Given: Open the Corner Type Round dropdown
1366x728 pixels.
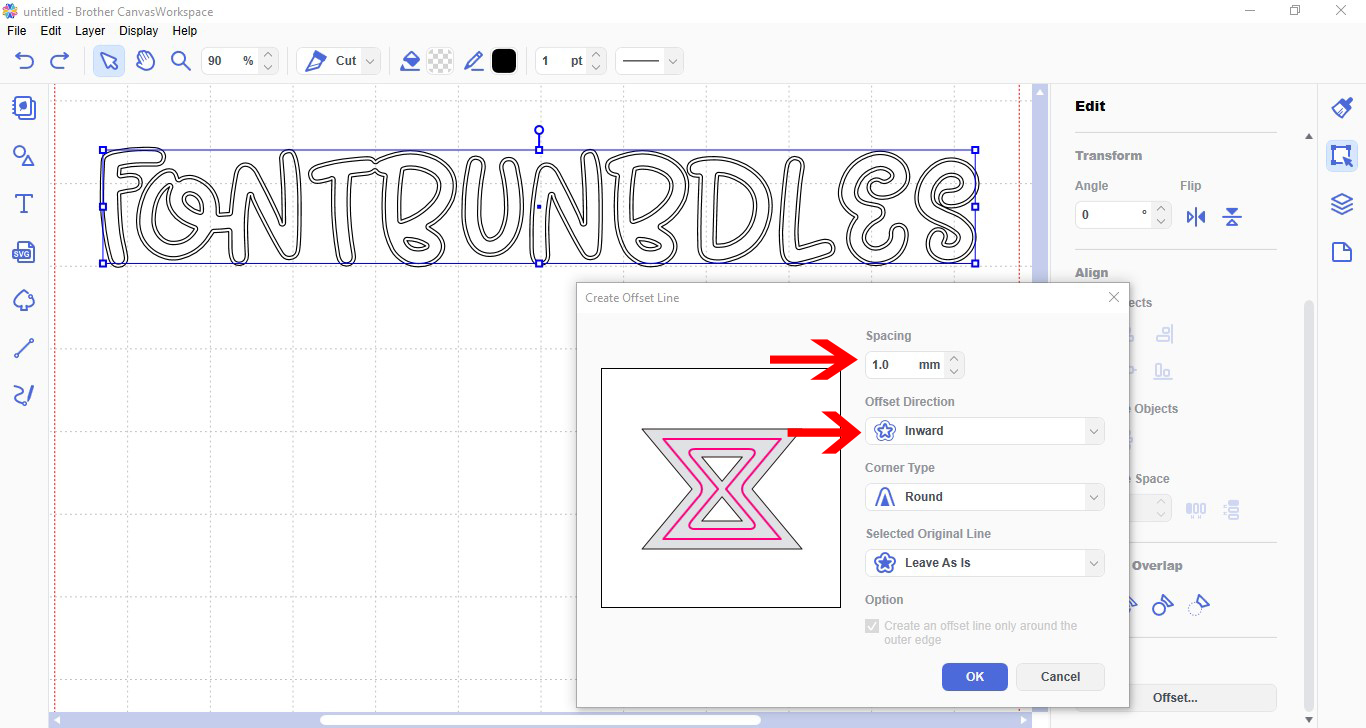Looking at the screenshot, I should click(985, 497).
